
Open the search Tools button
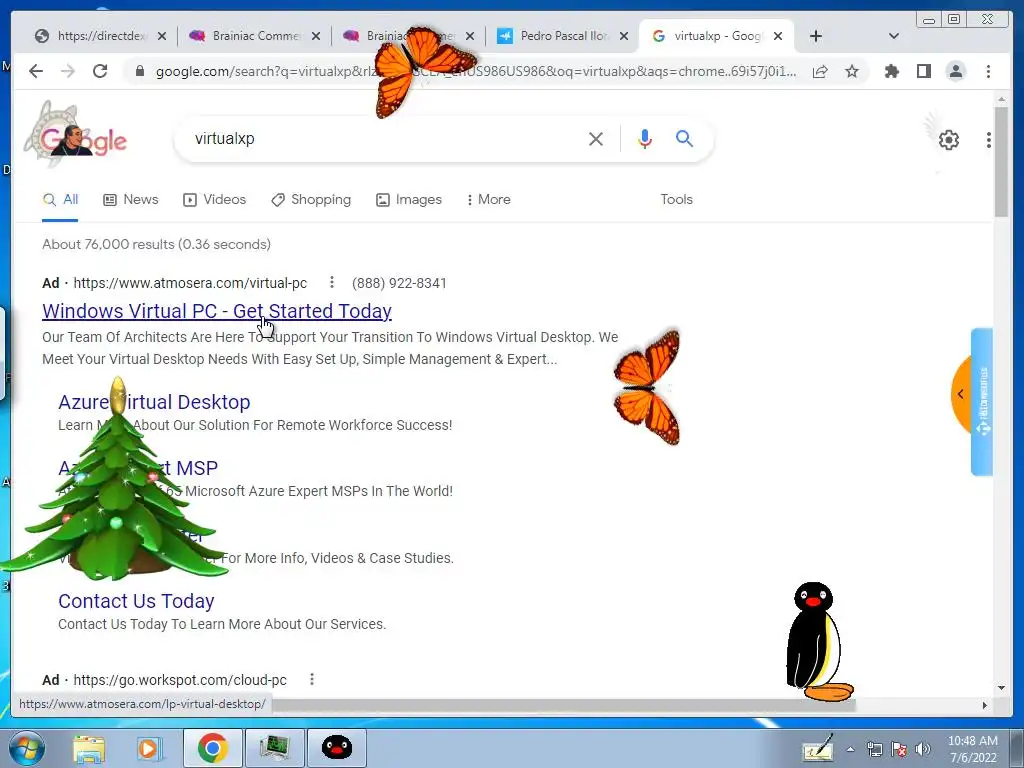click(676, 199)
